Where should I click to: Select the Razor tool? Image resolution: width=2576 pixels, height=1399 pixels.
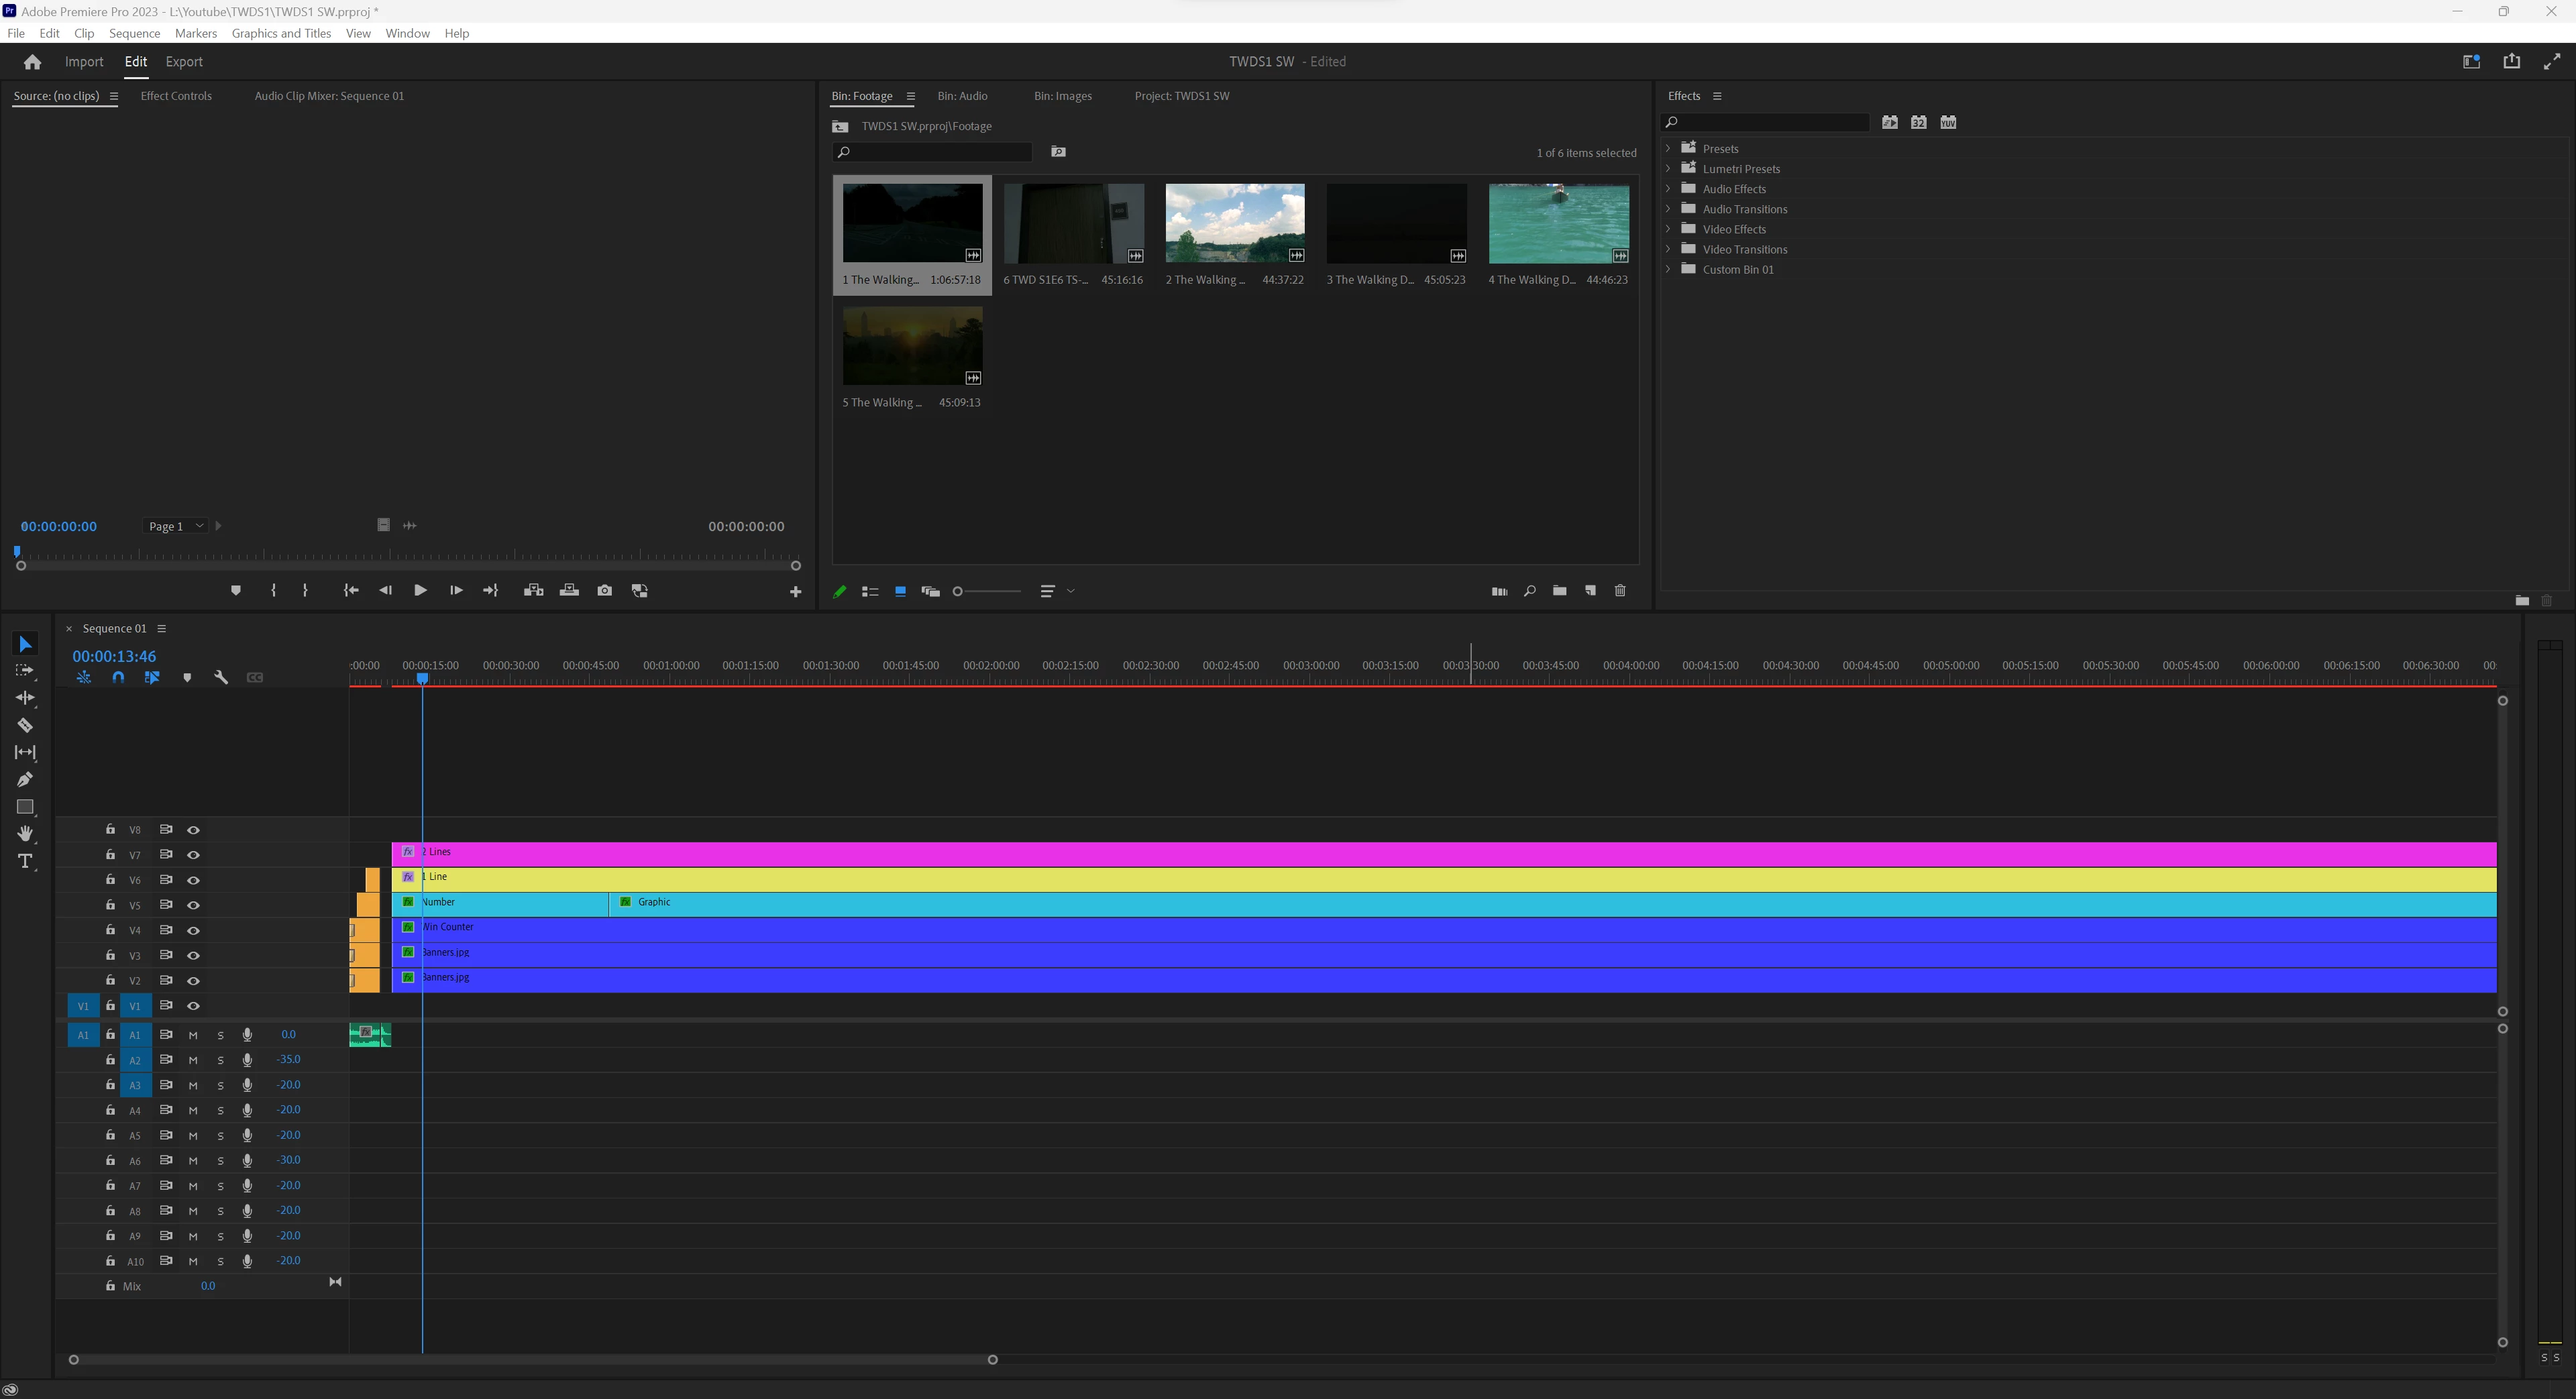pos(25,726)
